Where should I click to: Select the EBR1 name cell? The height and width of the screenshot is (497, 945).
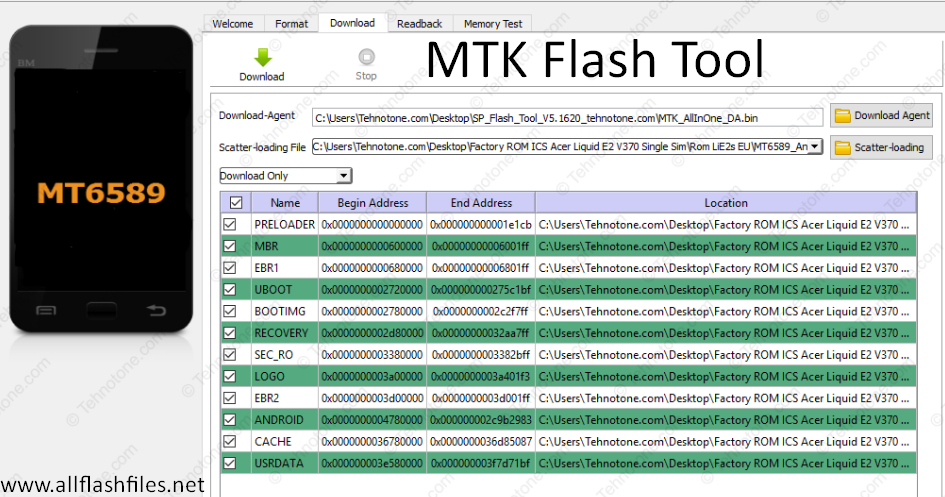point(284,268)
